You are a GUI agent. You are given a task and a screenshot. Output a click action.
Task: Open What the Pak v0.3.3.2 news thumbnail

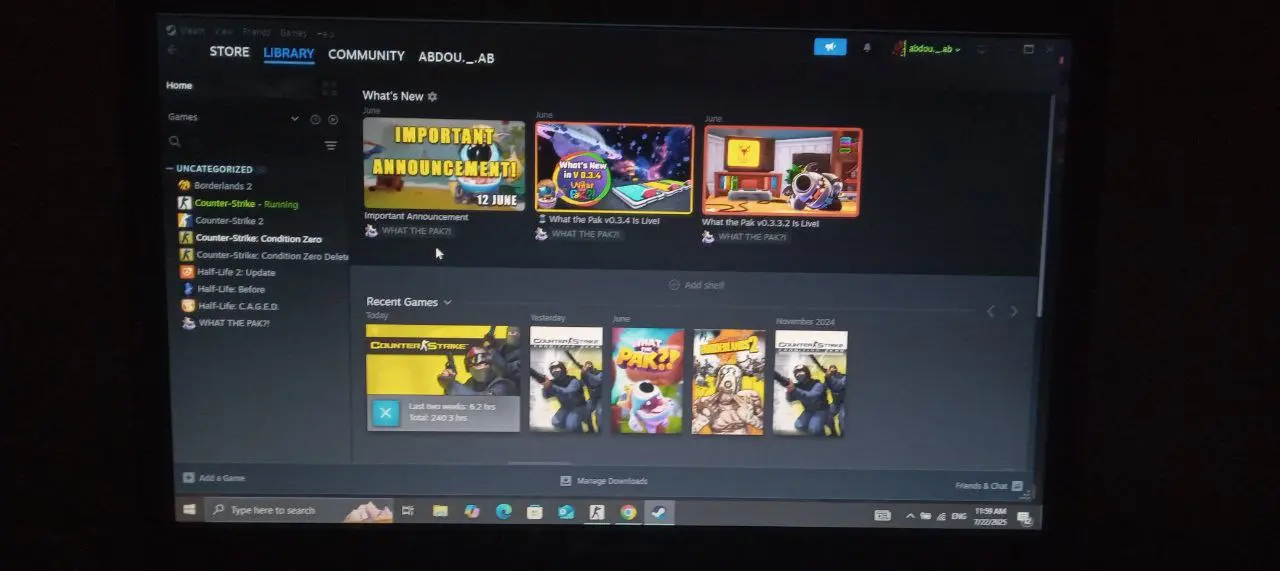pyautogui.click(x=782, y=172)
